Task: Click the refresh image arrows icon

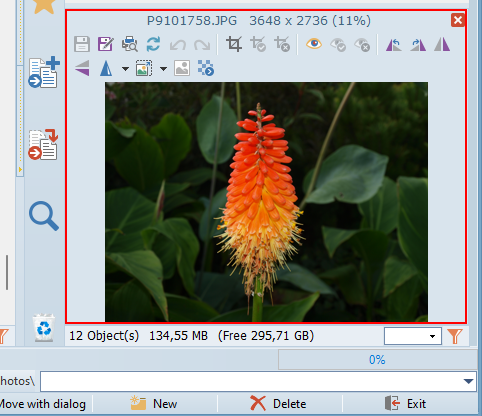Action: 153,44
